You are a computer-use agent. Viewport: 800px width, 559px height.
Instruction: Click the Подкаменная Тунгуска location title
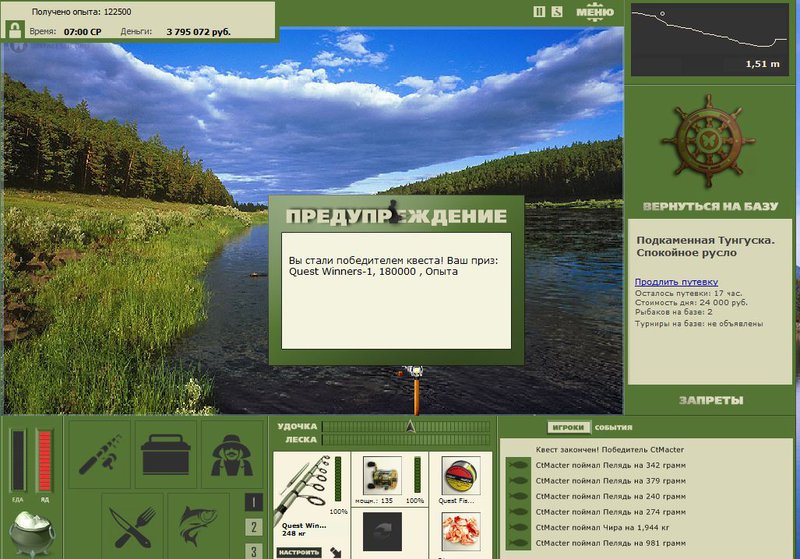(x=705, y=246)
